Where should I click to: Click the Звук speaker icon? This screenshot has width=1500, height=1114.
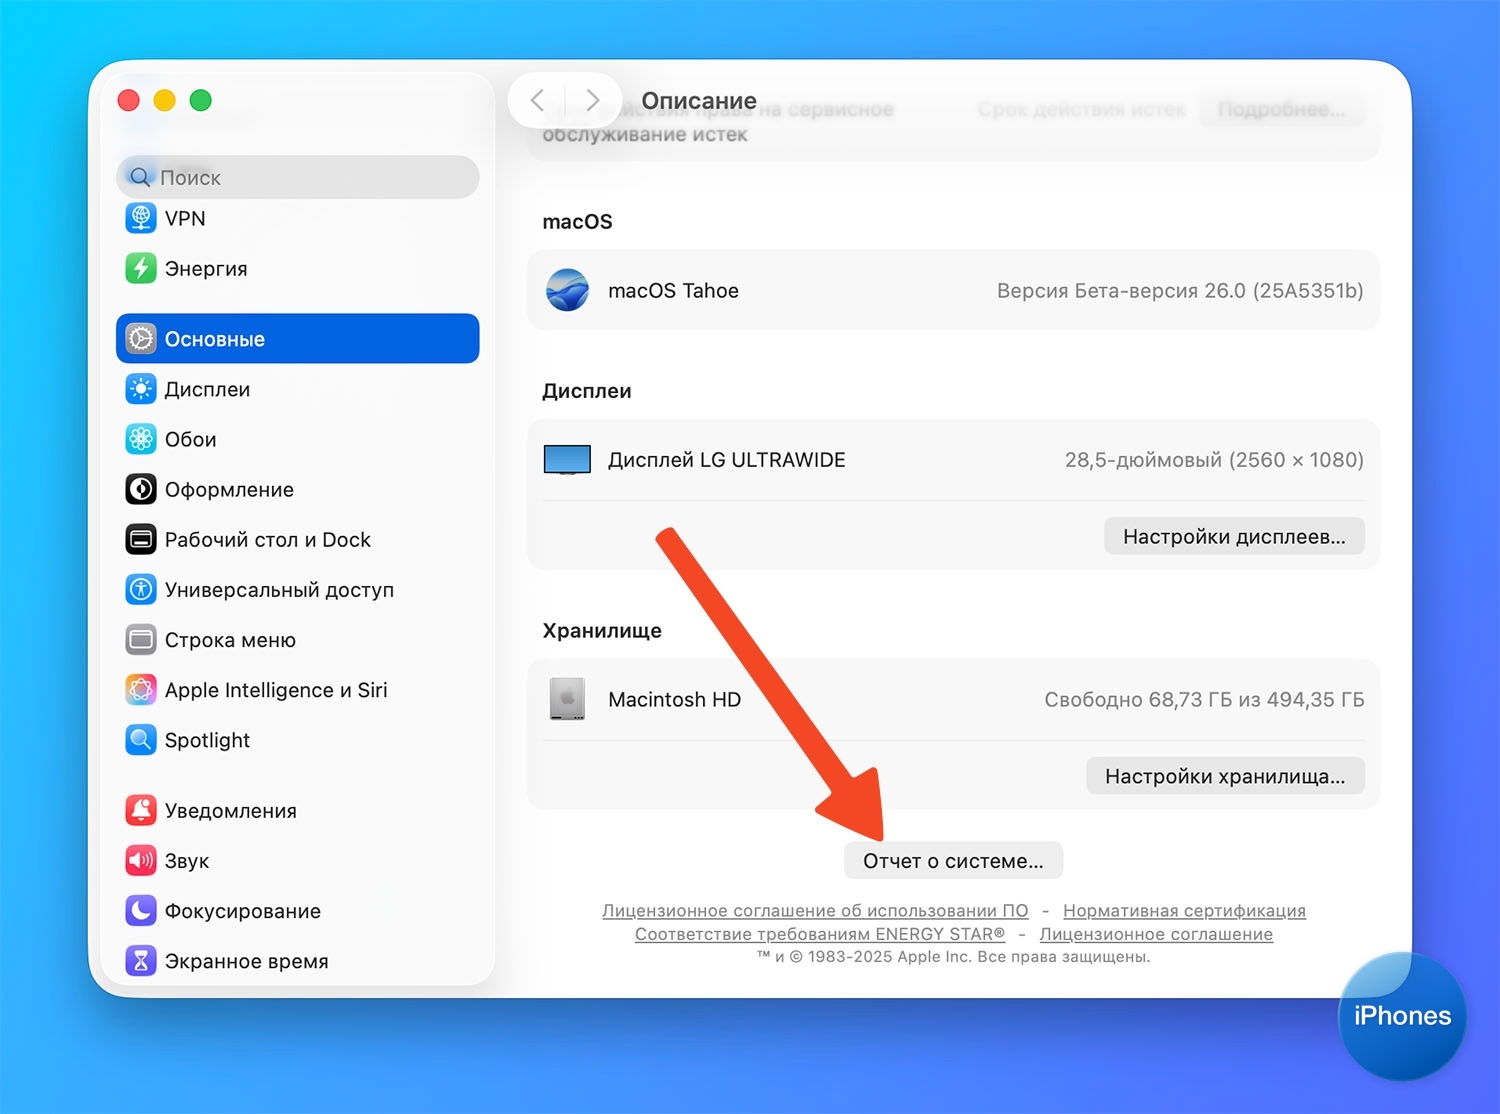(x=141, y=860)
